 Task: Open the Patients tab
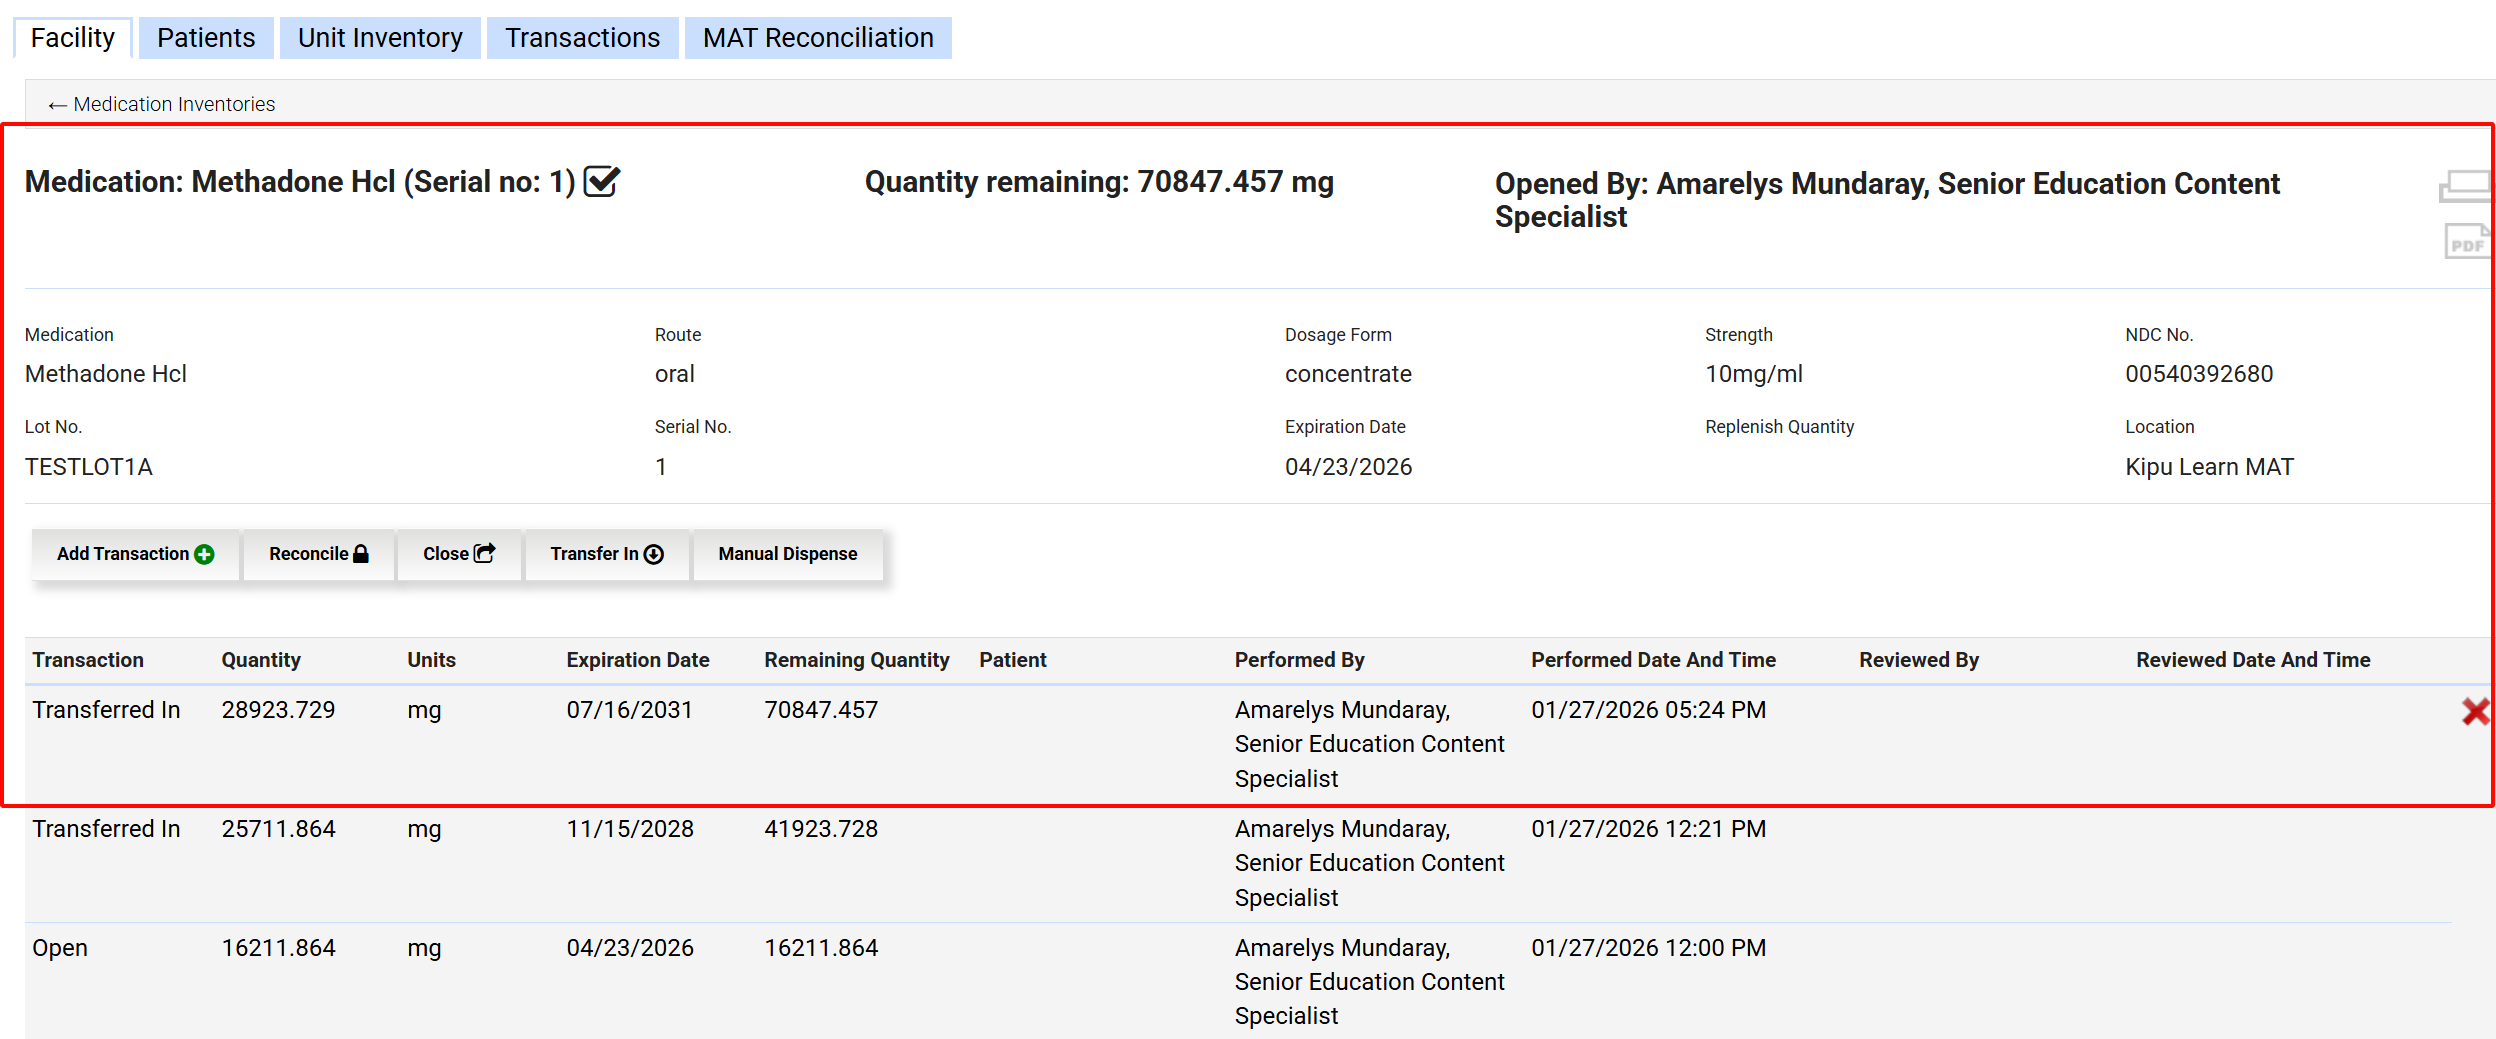[206, 38]
